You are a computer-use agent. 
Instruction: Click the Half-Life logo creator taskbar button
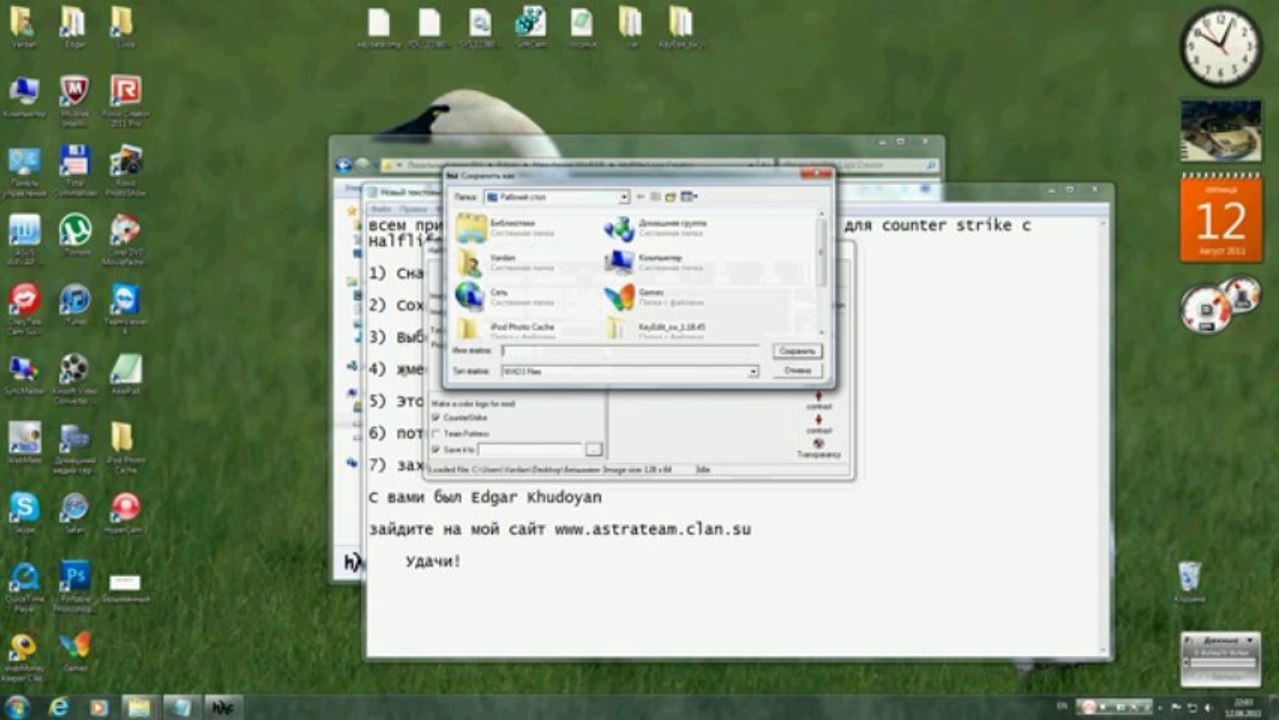222,707
